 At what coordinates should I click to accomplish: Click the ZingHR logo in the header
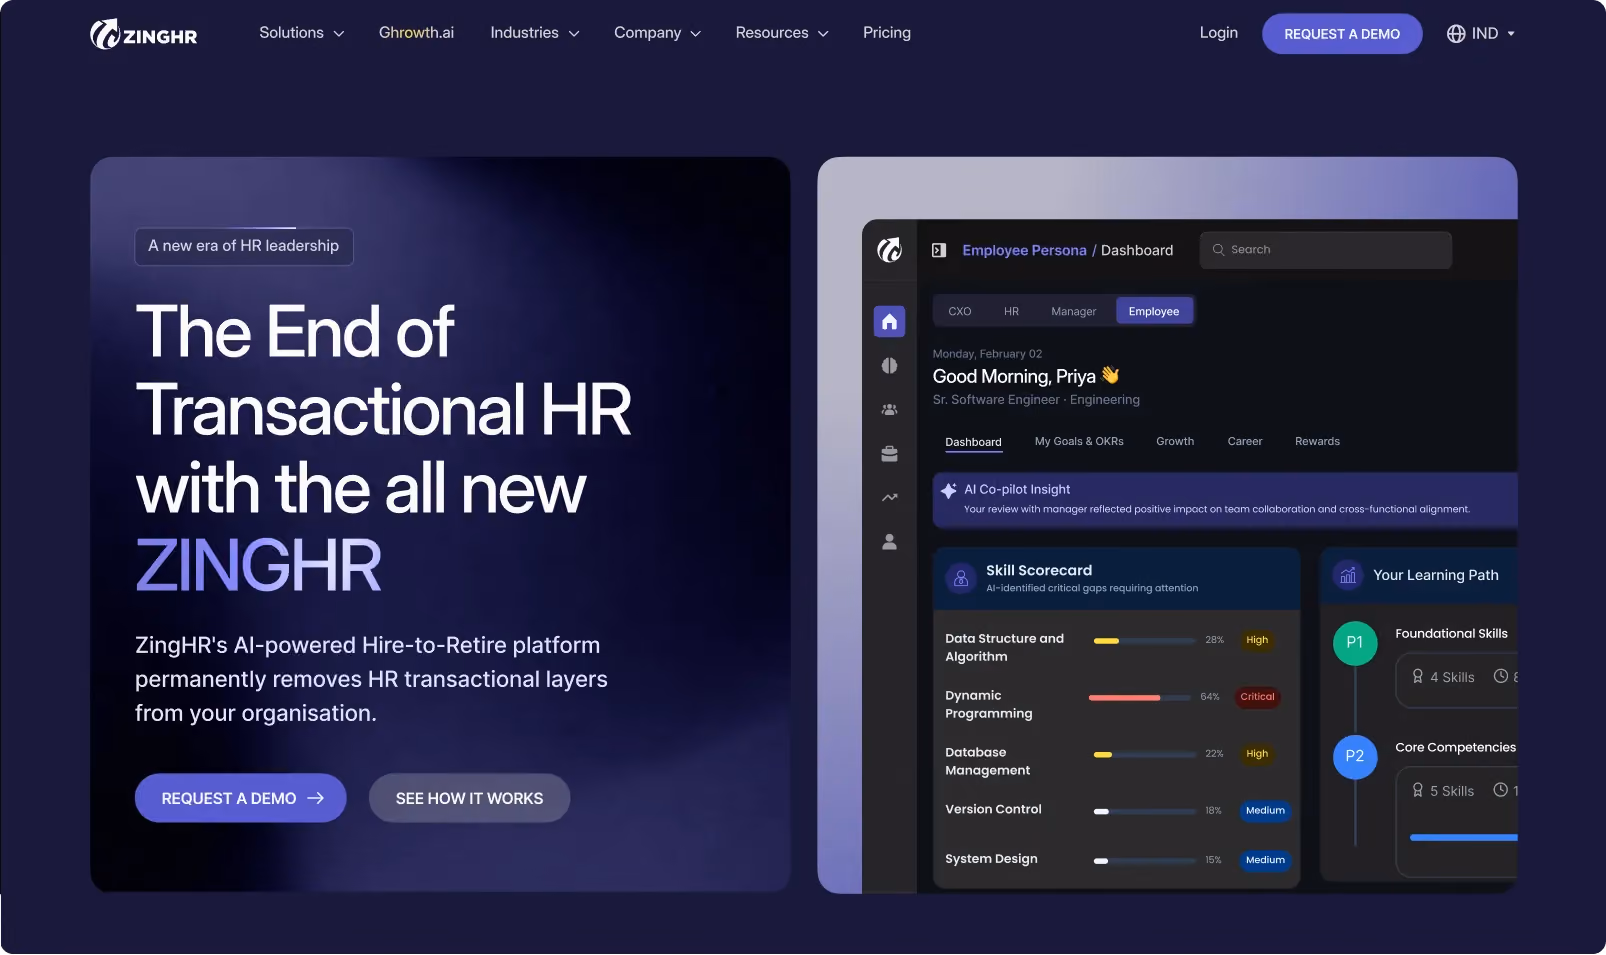coord(144,34)
